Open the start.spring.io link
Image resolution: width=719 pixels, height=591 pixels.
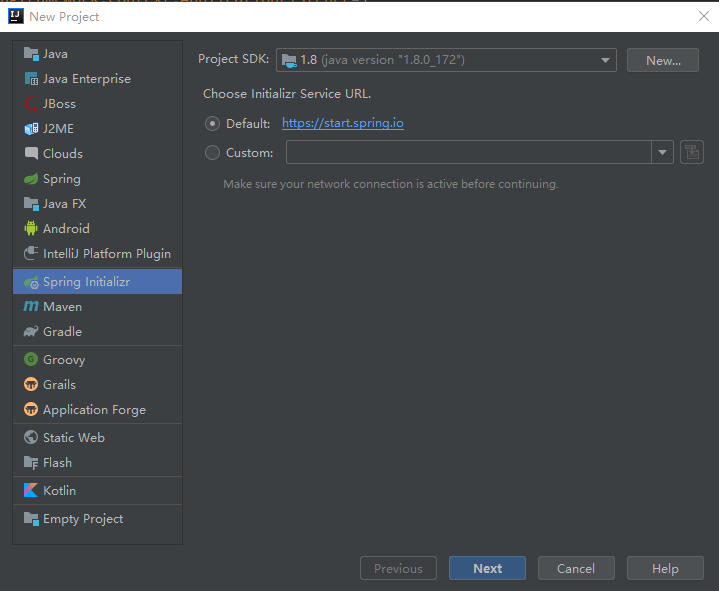pyautogui.click(x=343, y=123)
